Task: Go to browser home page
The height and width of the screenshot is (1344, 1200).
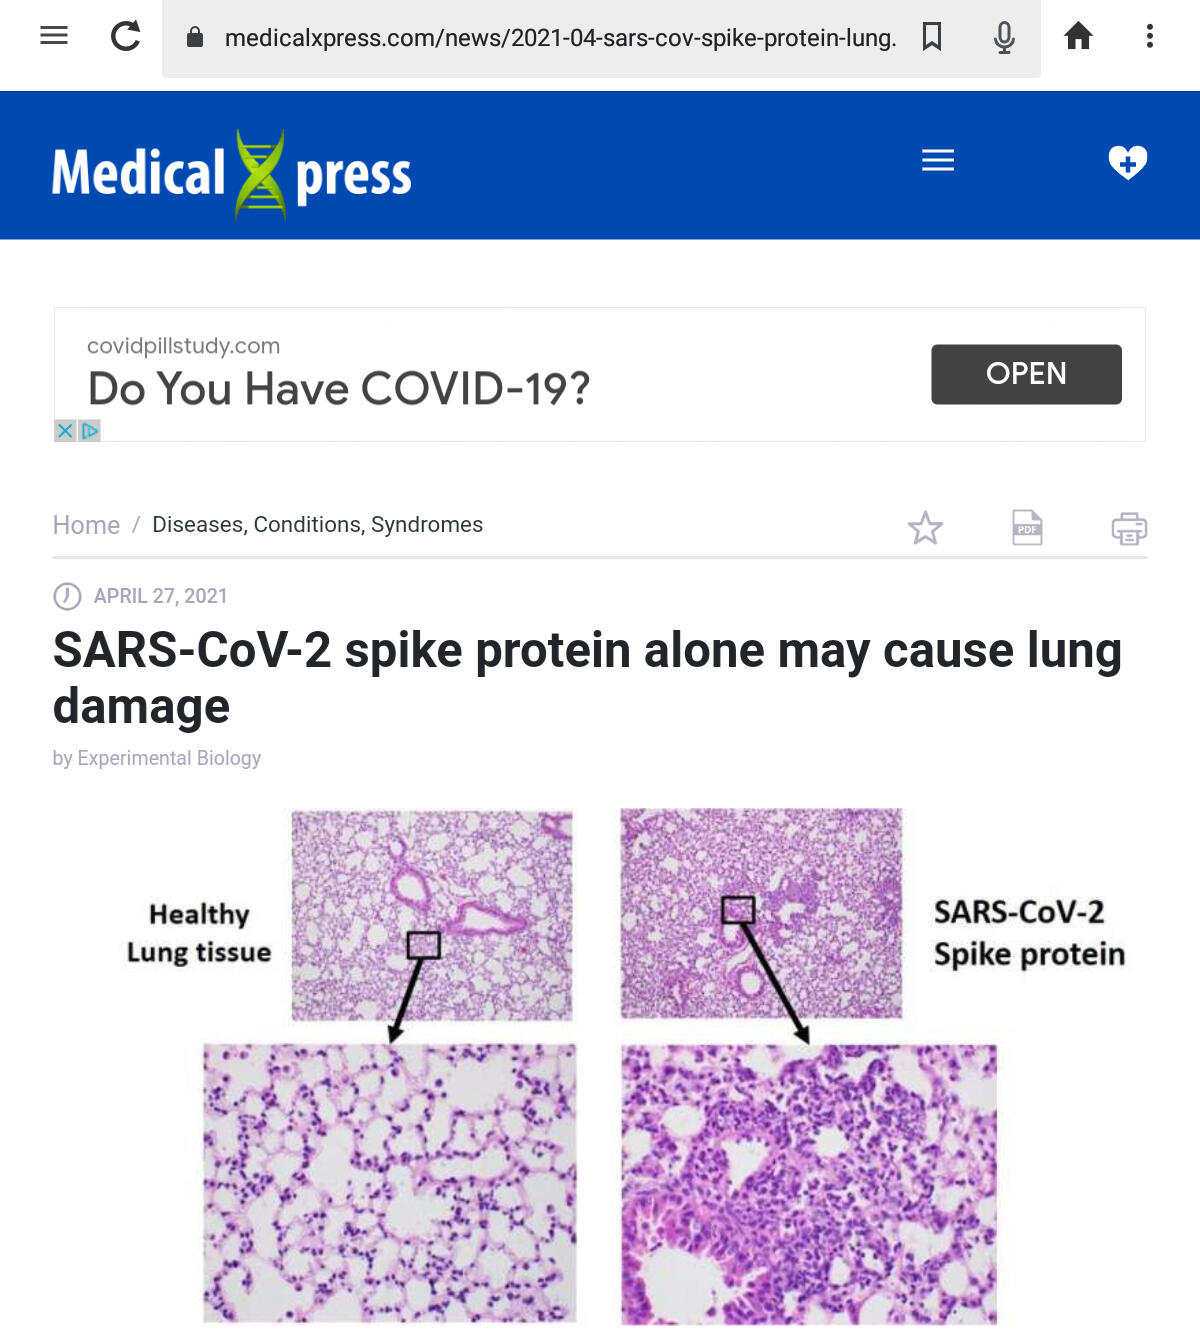Action: coord(1078,37)
